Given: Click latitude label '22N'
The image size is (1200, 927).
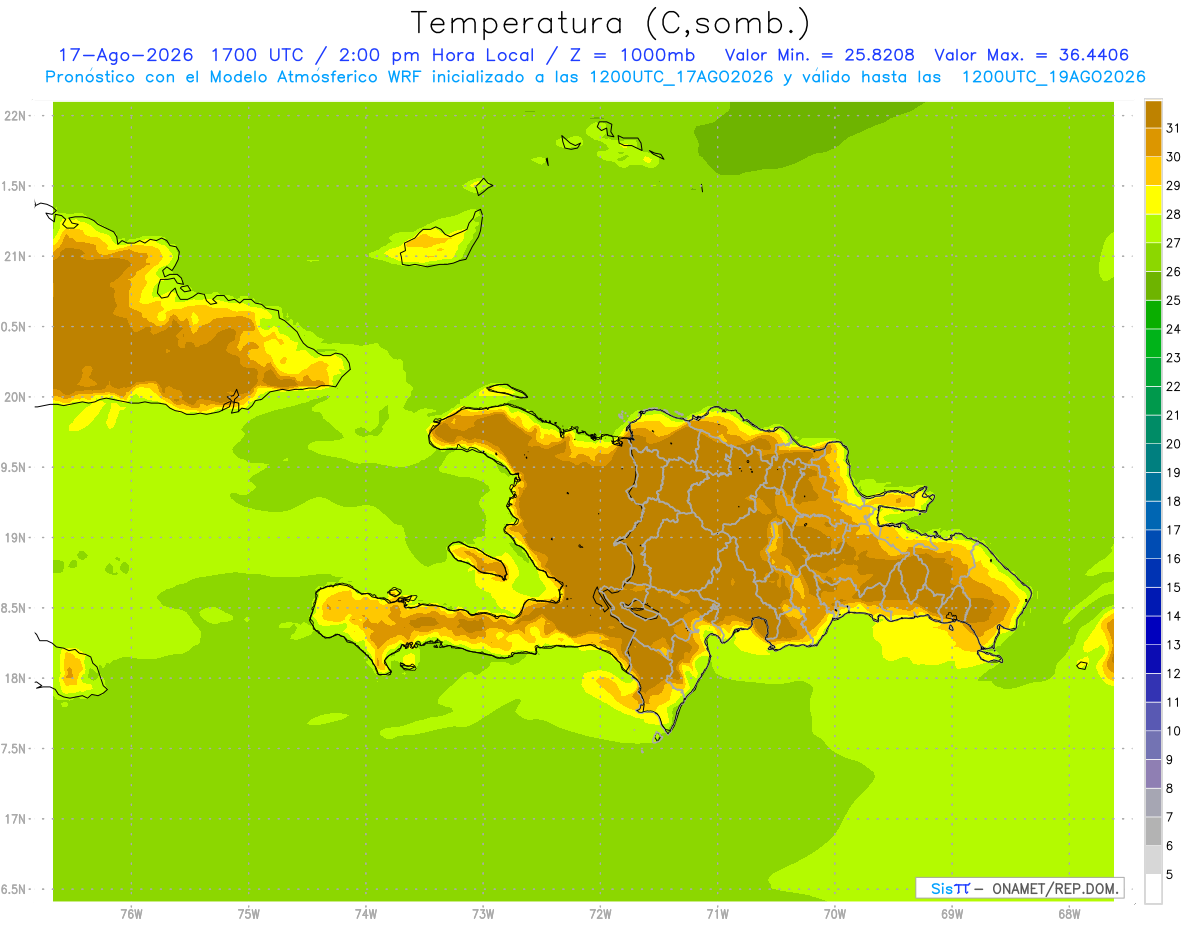Looking at the screenshot, I should point(16,116).
